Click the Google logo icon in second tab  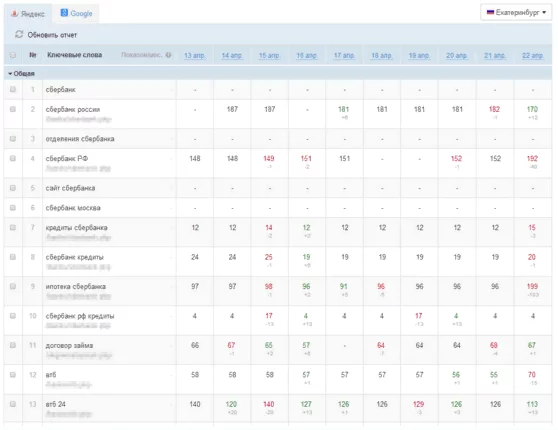[x=64, y=13]
